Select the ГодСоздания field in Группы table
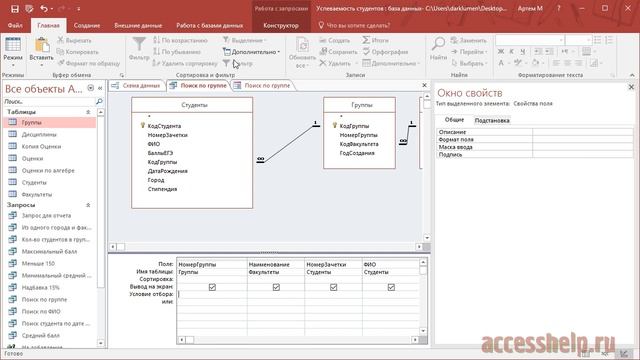640x360 pixels. 357,153
